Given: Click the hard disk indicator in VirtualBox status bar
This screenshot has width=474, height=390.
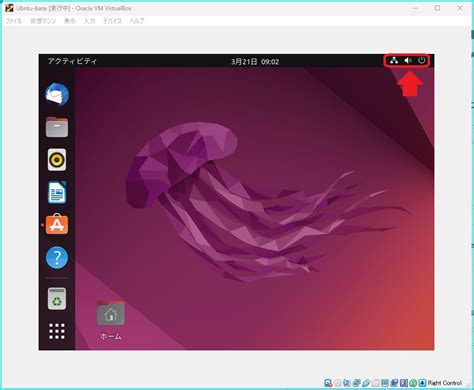Looking at the screenshot, I should coord(328,383).
